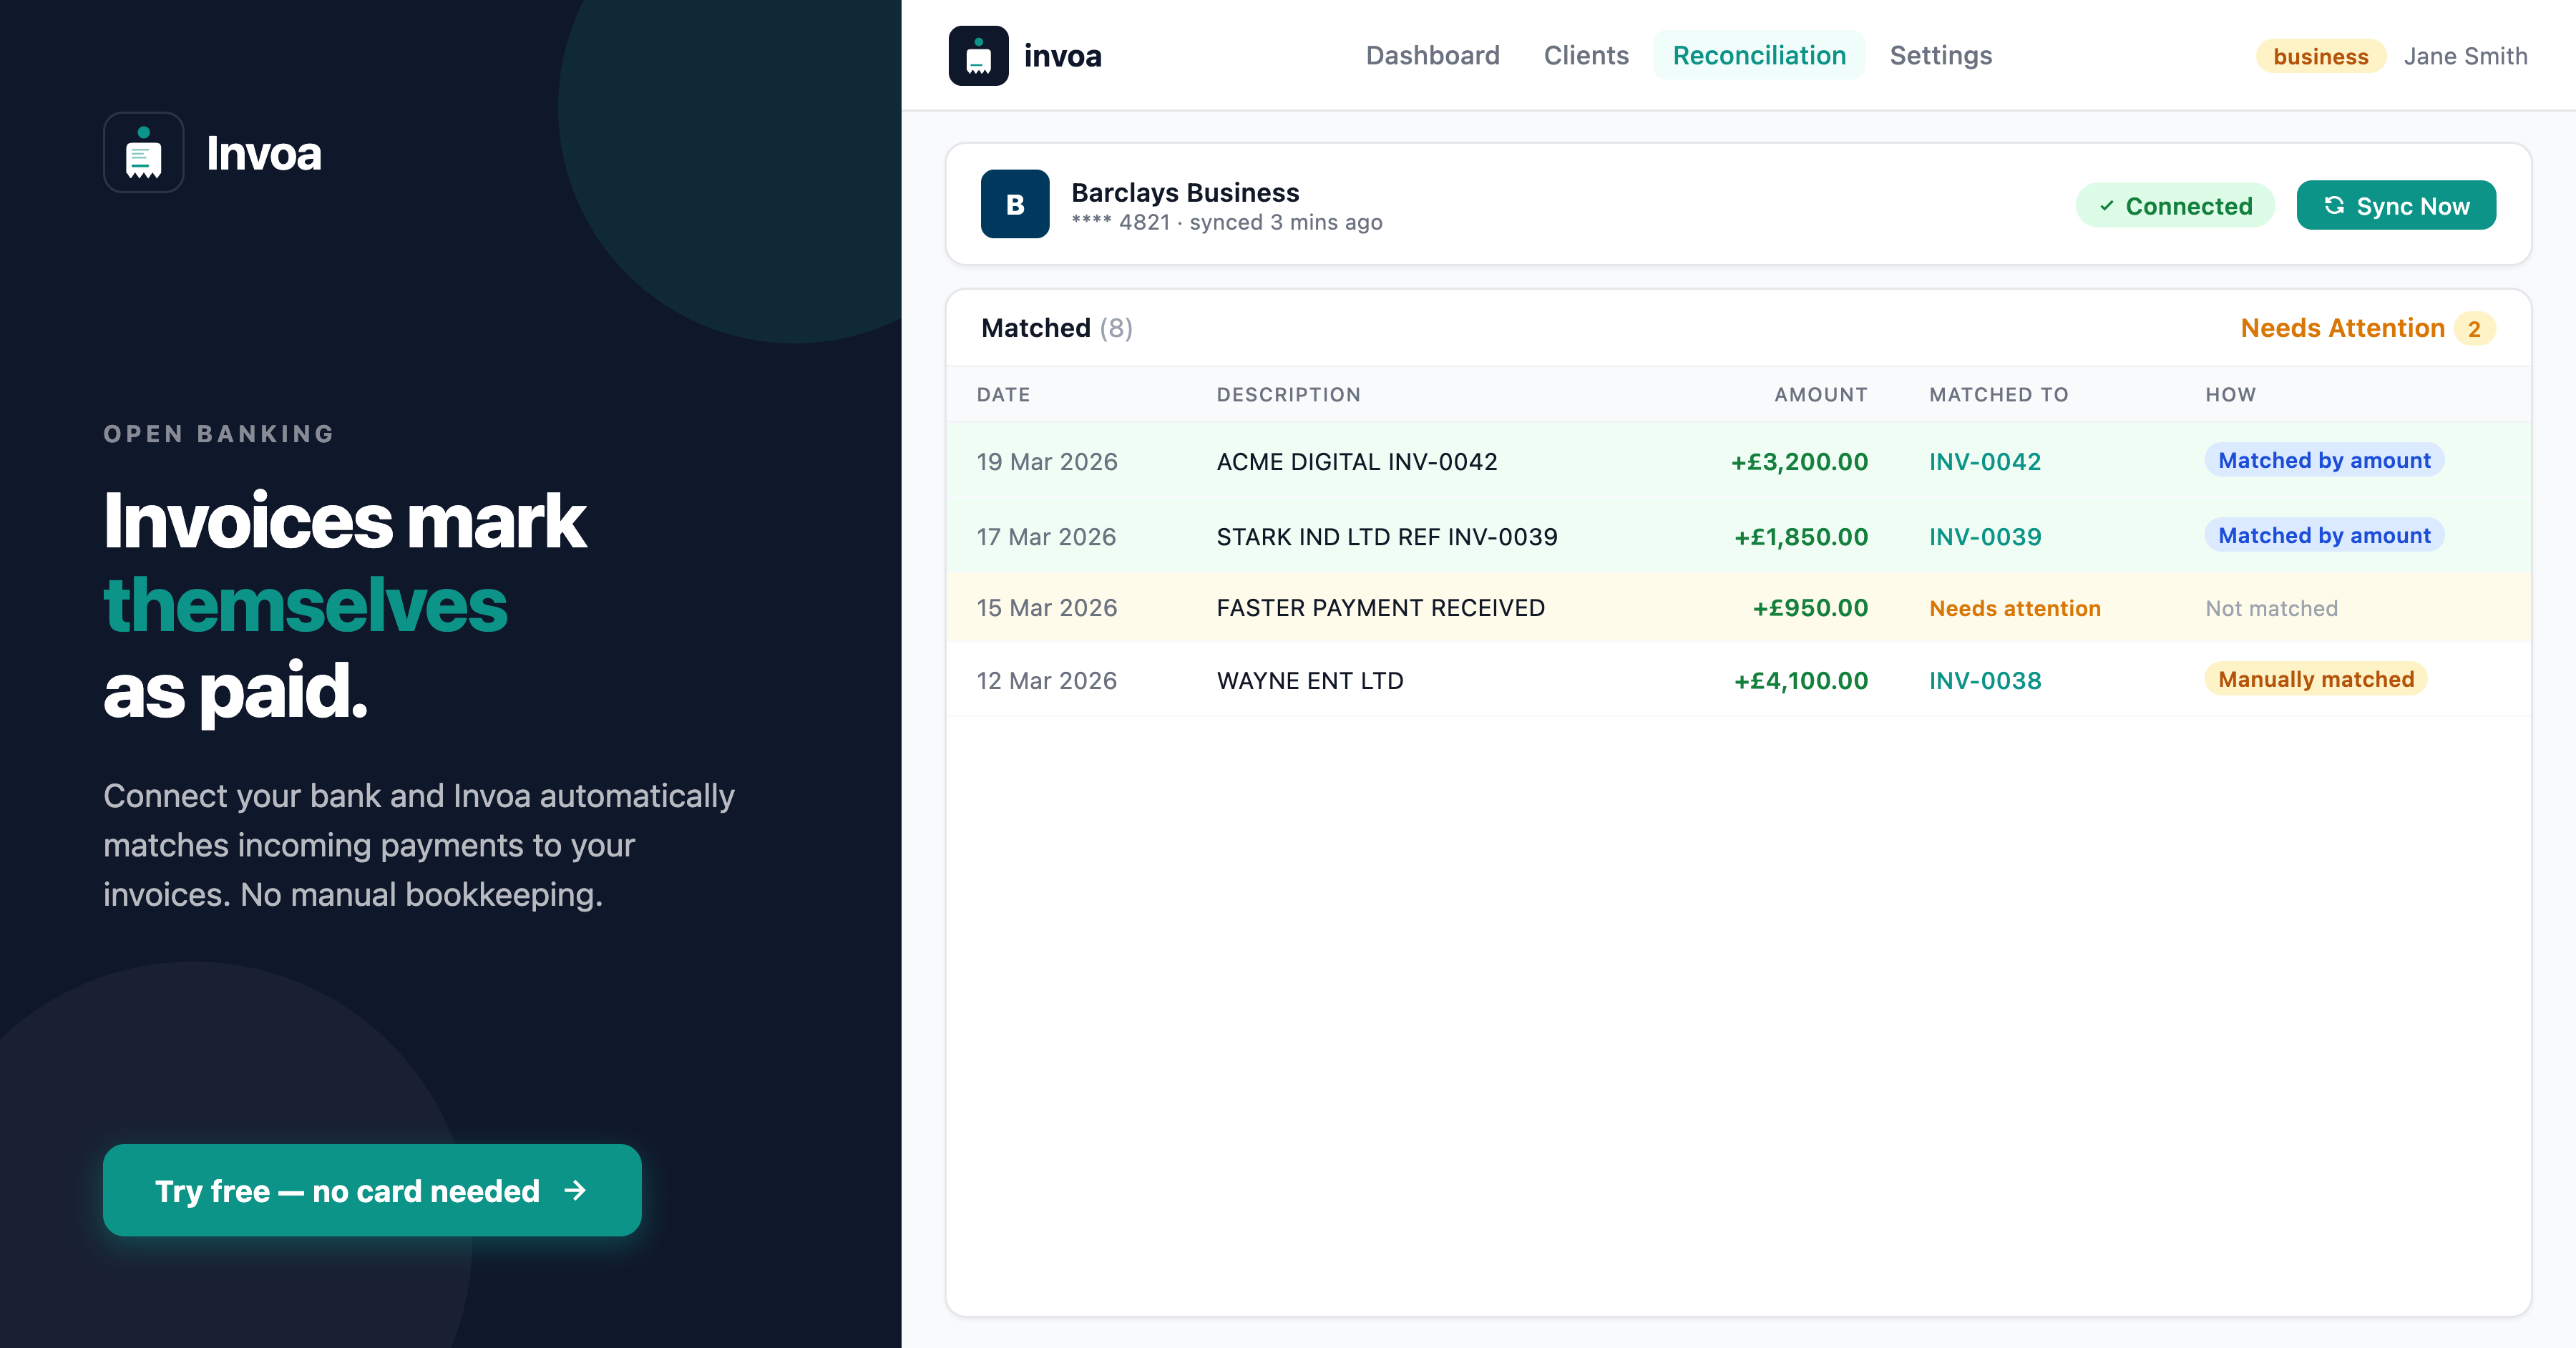Select the Reconciliation tab
Viewport: 2576px width, 1348px height.
(1758, 56)
